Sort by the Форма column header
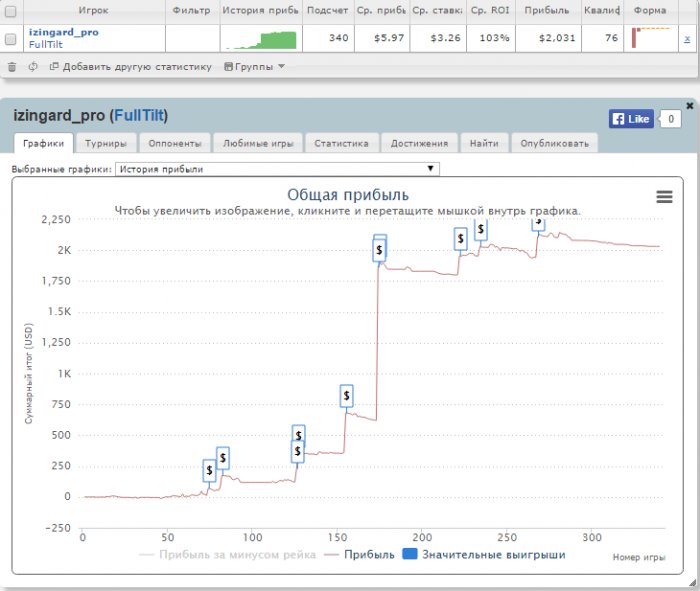This screenshot has height=591, width=700. [x=650, y=10]
